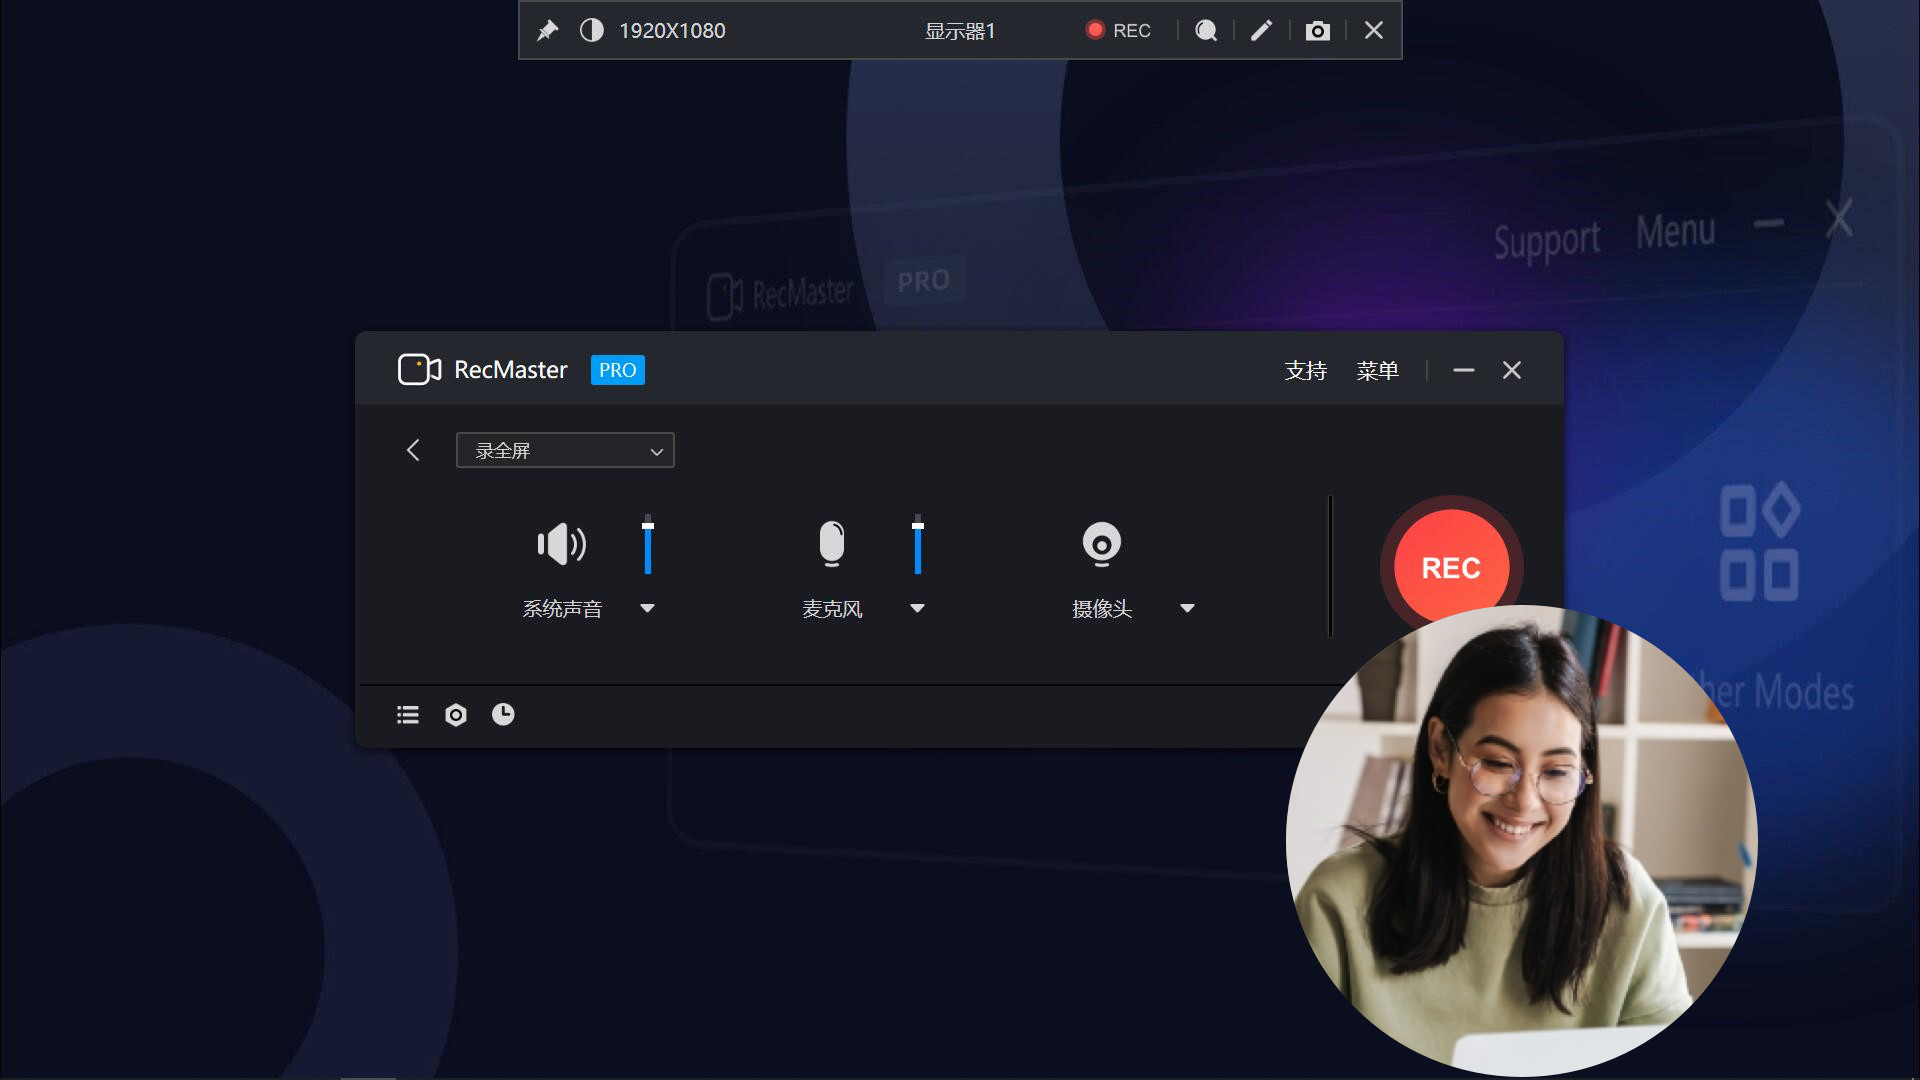Take a screenshot with camera icon

click(x=1317, y=31)
